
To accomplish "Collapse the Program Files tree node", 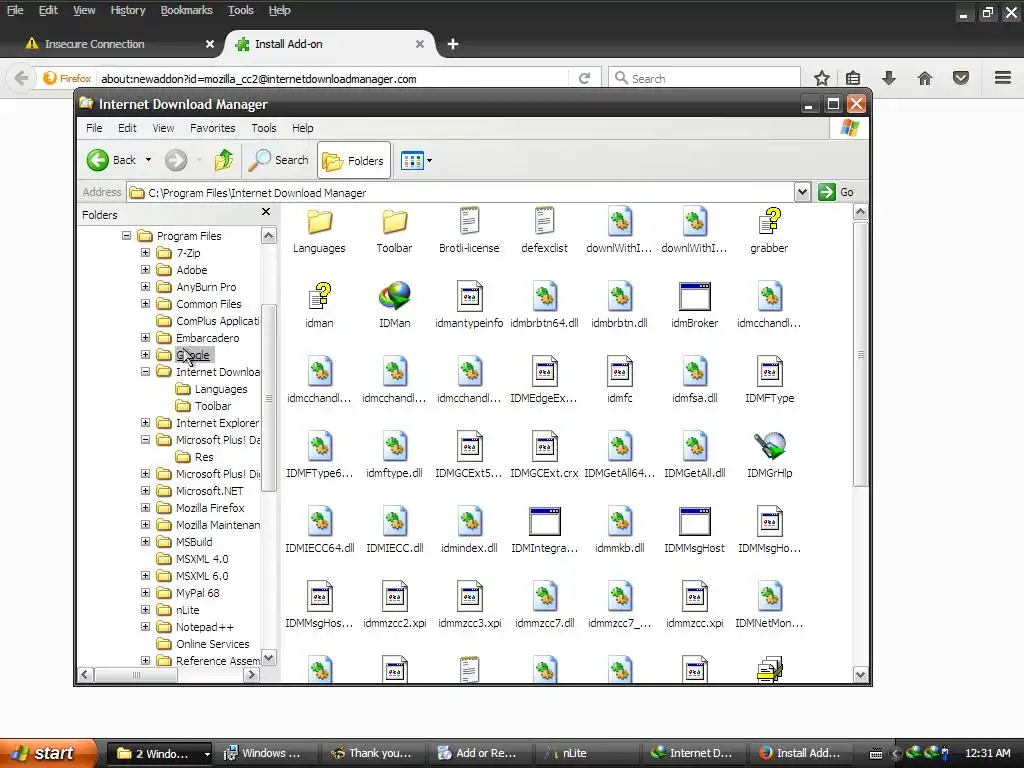I will click(126, 236).
